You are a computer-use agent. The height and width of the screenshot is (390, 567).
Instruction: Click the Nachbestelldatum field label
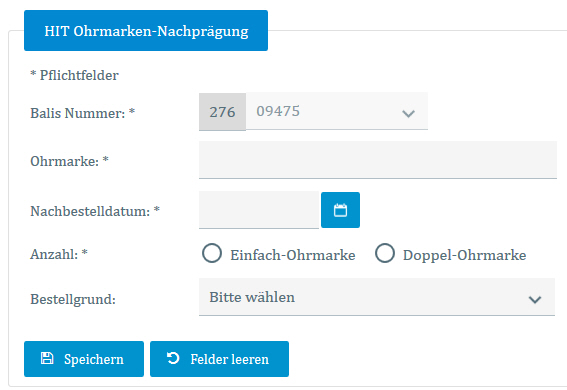pyautogui.click(x=95, y=211)
